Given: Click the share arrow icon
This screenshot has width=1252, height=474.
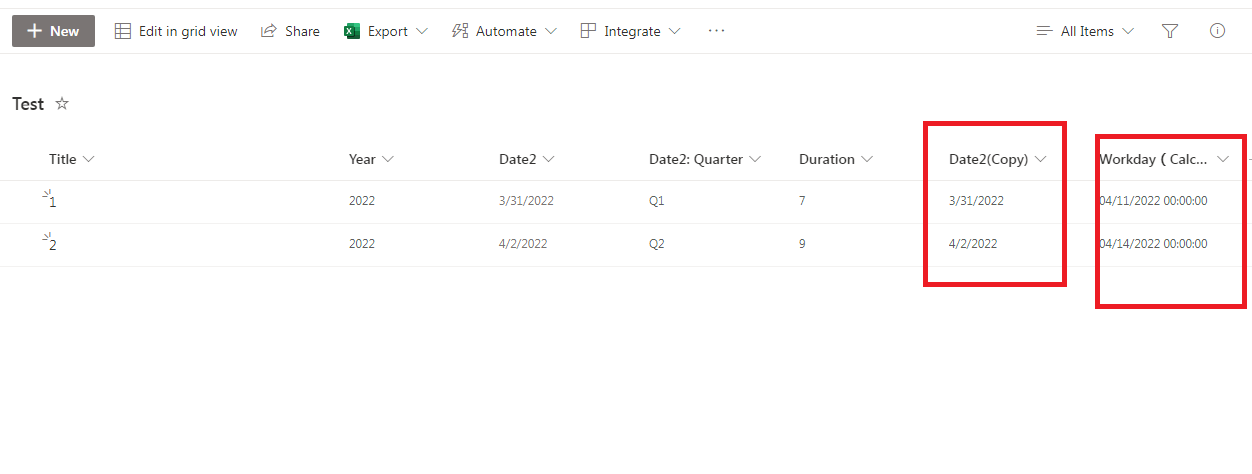Looking at the screenshot, I should point(268,31).
